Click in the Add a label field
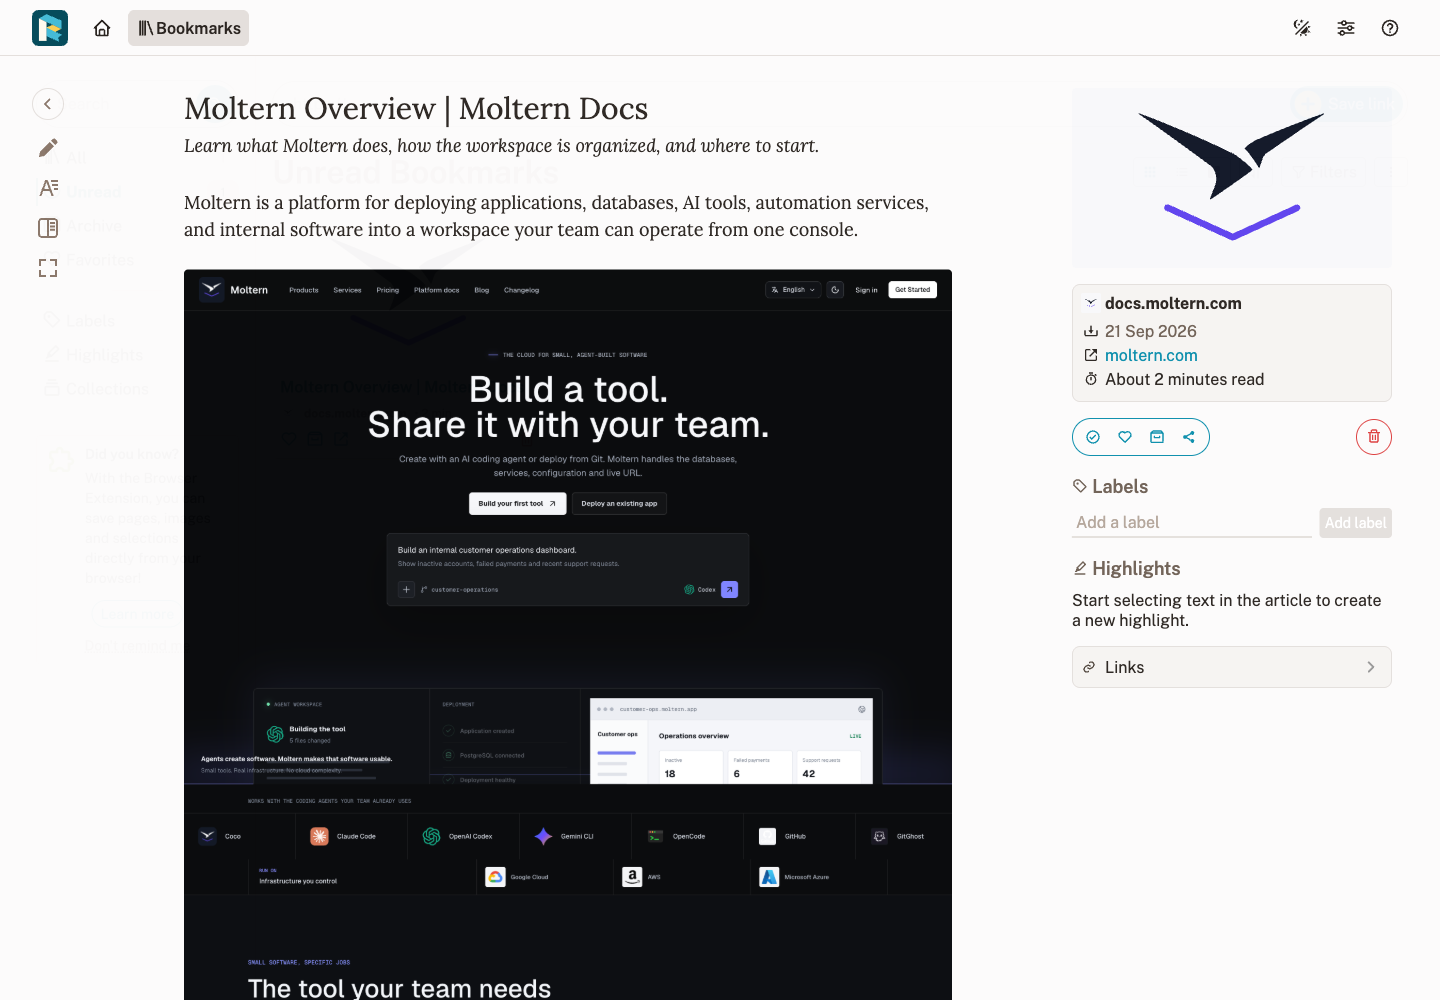Image resolution: width=1440 pixels, height=1000 pixels. [1192, 522]
